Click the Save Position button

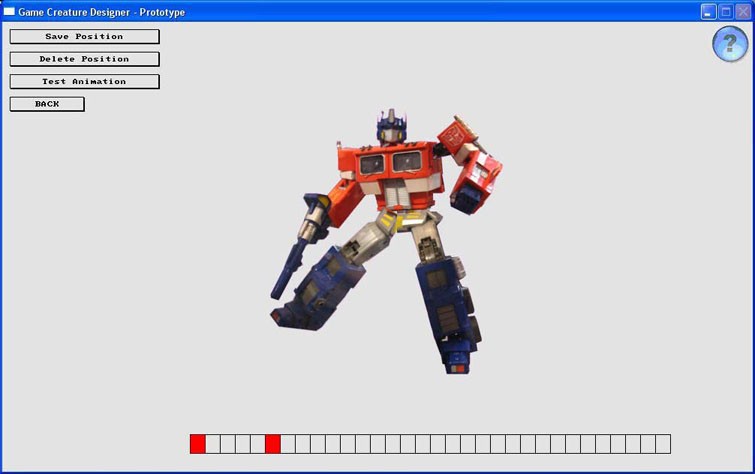pyautogui.click(x=84, y=36)
